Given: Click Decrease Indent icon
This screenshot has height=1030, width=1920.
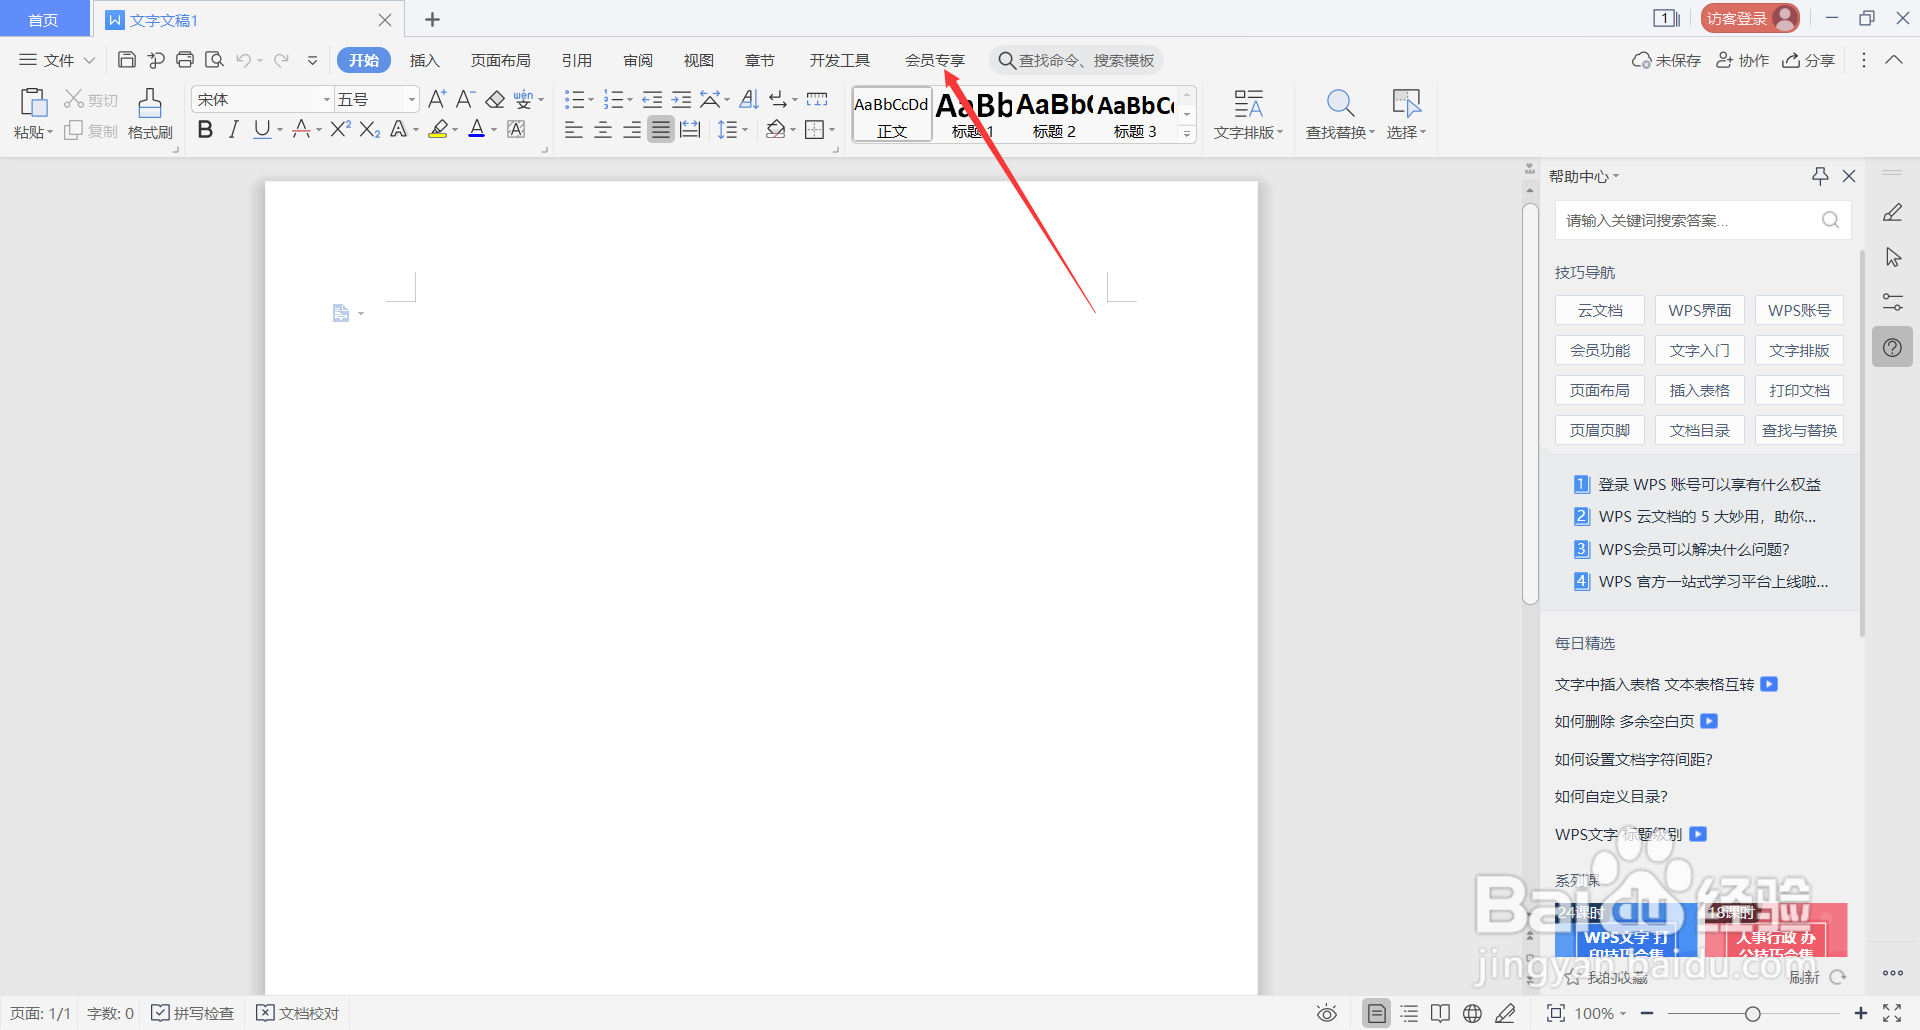Looking at the screenshot, I should [x=652, y=99].
